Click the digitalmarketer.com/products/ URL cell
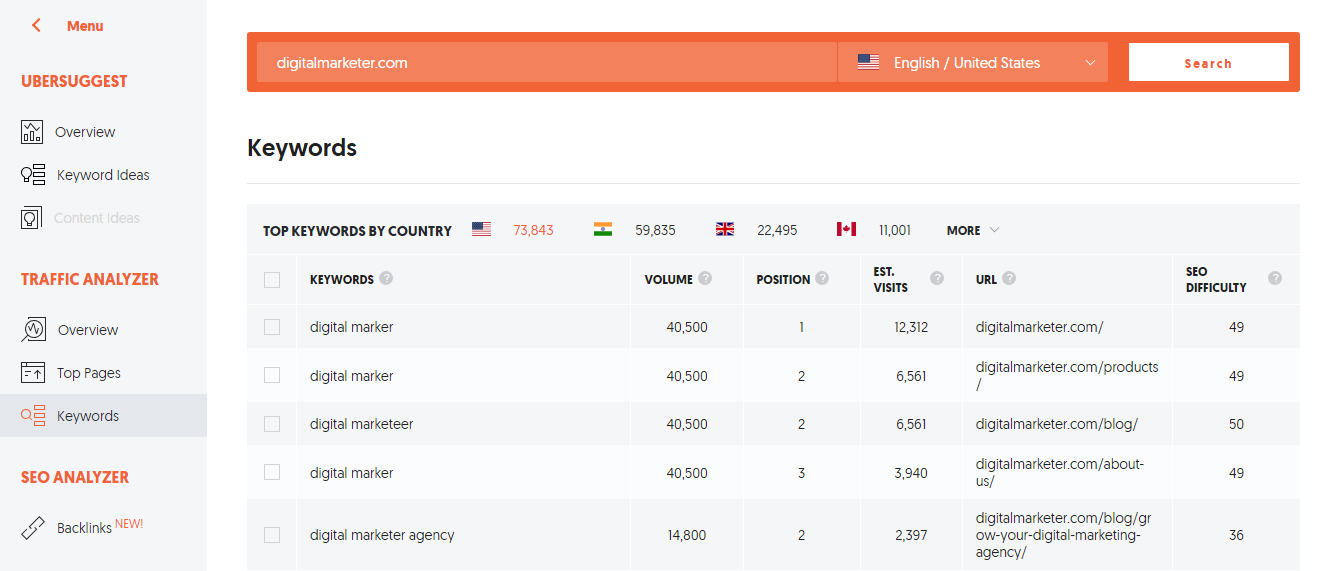This screenshot has height=571, width=1323. 1067,375
